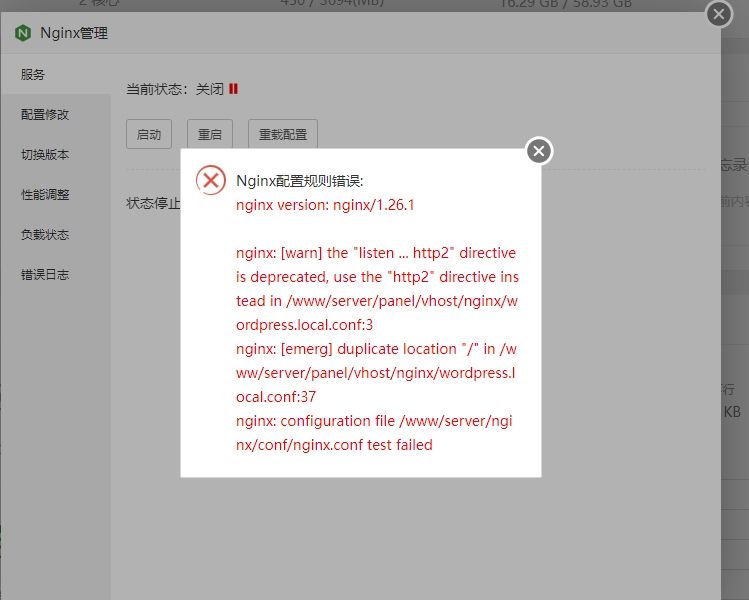
Task: Open the 服务 tab
Action: pos(56,75)
